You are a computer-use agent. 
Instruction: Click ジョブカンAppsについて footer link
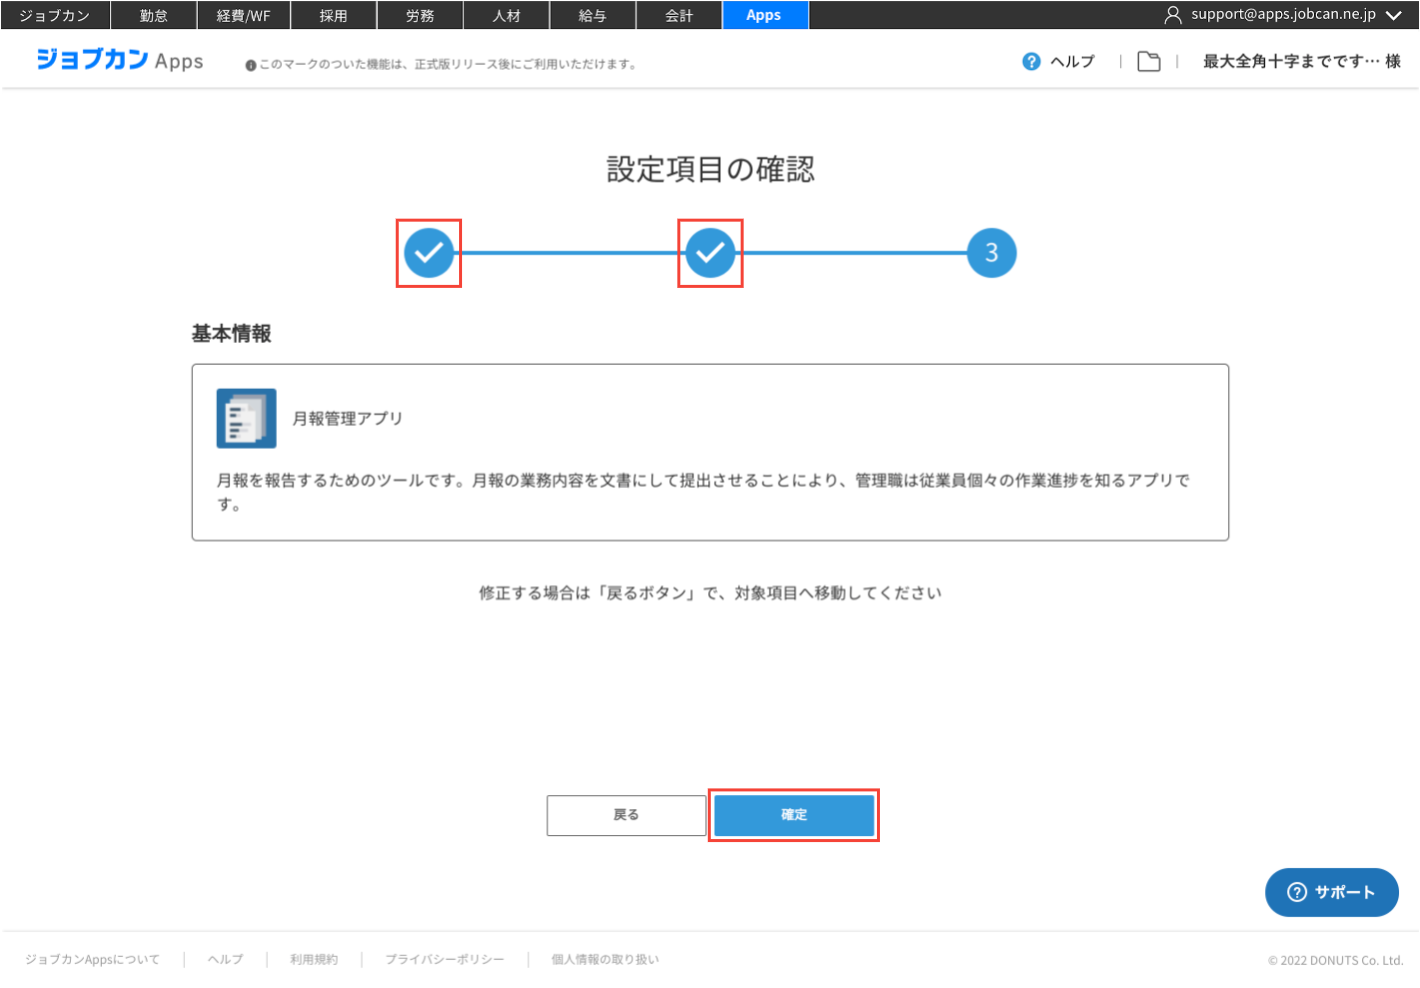point(92,959)
